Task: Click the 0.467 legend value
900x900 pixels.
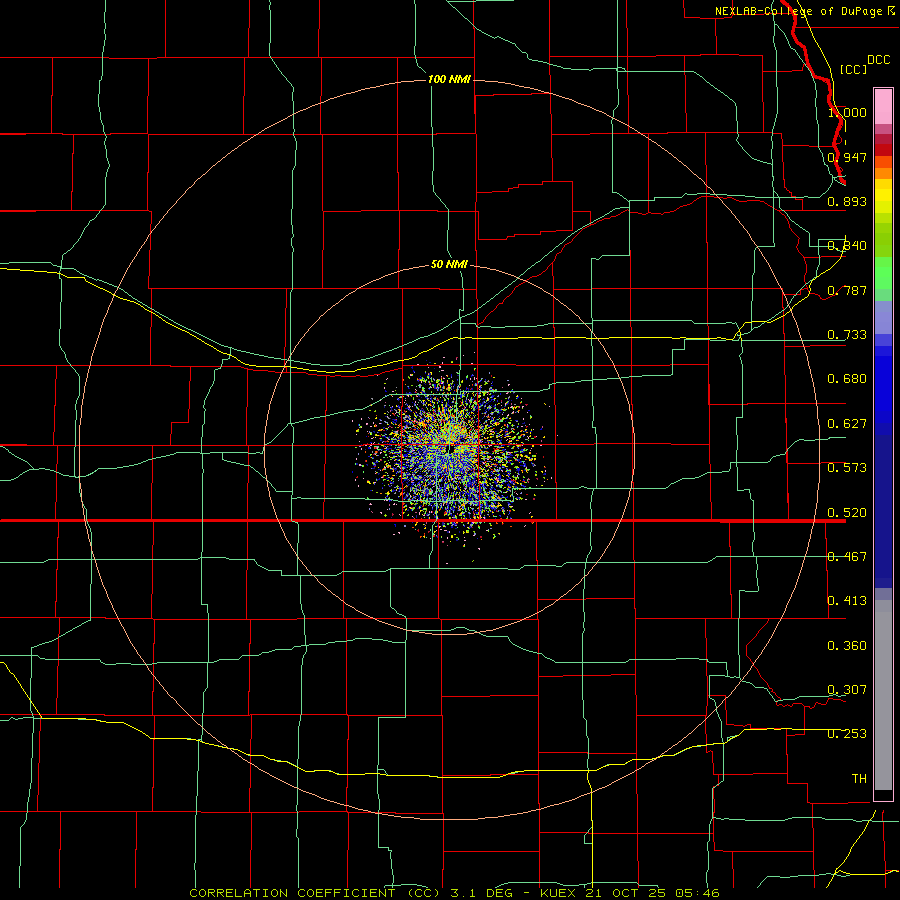Action: [847, 557]
